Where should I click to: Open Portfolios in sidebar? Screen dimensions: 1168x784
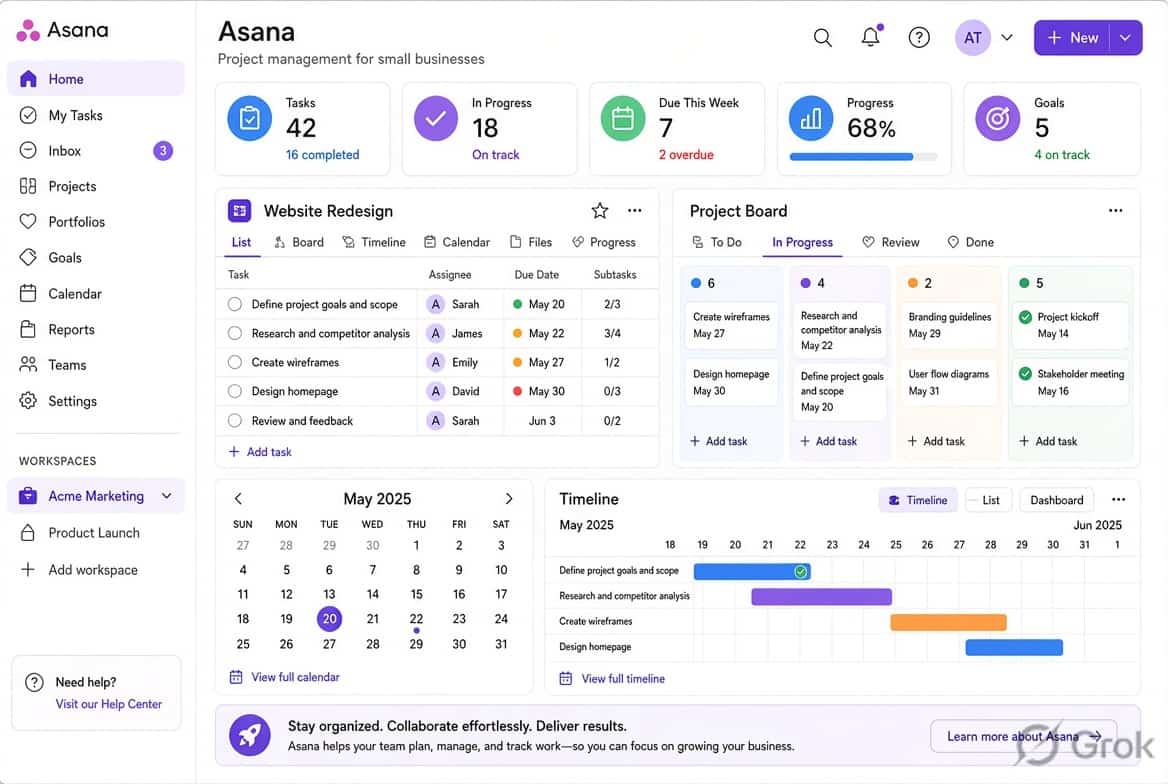coord(96,222)
